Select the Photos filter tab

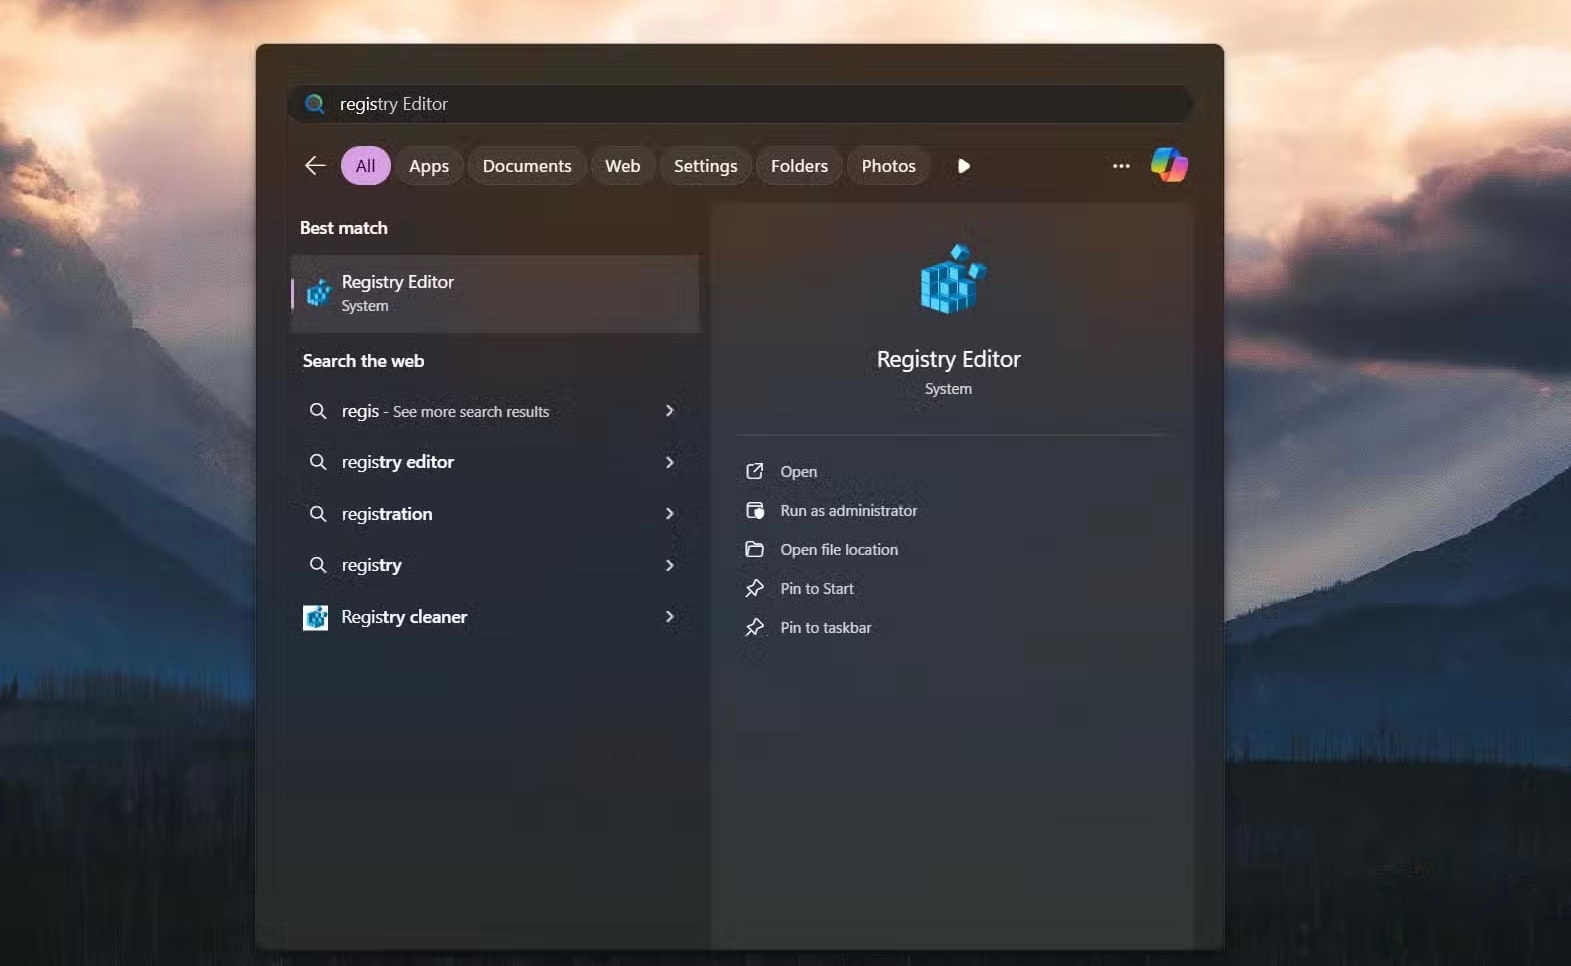888,166
